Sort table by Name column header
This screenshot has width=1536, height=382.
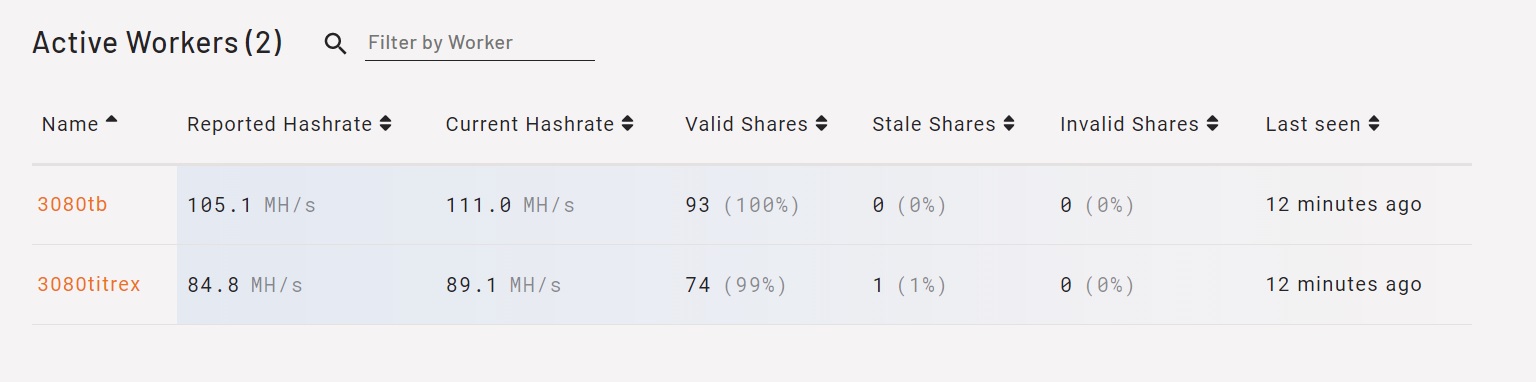70,124
